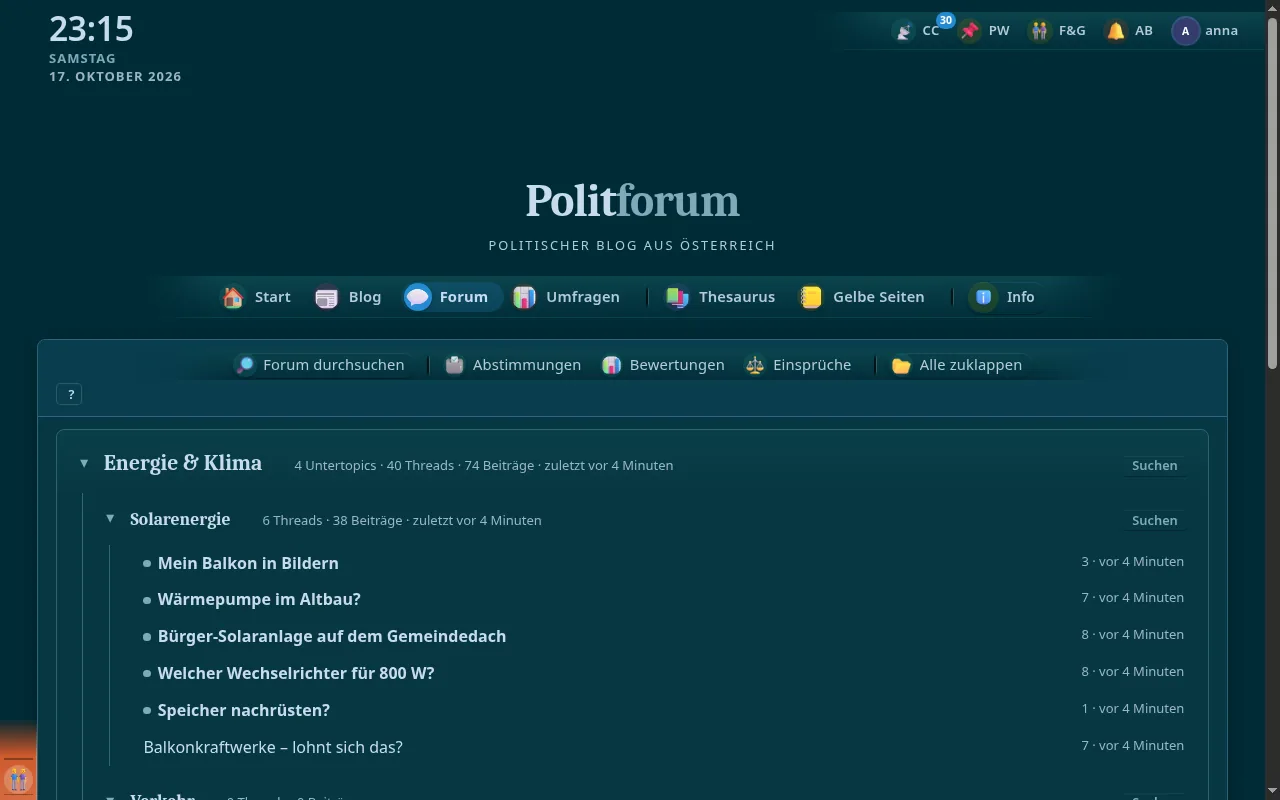Click the people icon in the orange side strip
This screenshot has width=1280, height=800.
coord(18,778)
